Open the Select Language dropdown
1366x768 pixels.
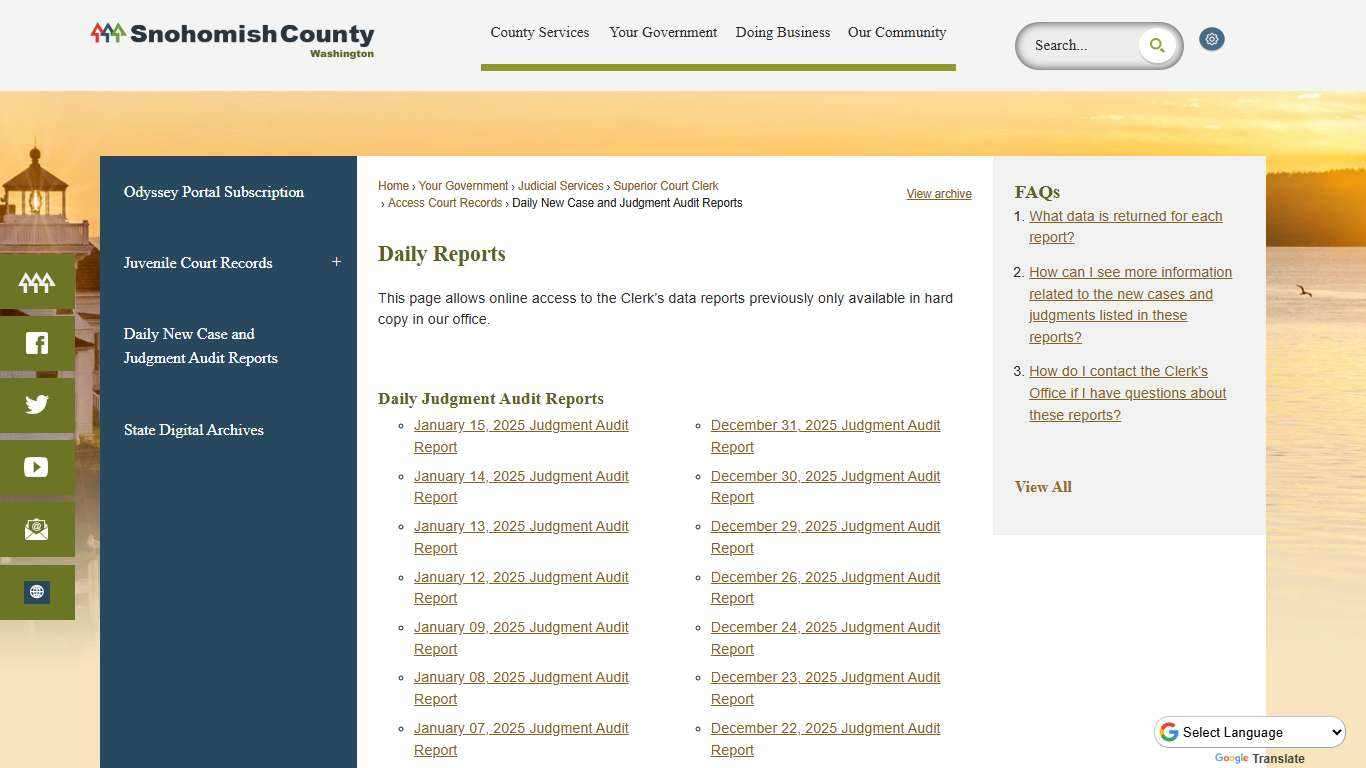click(x=1249, y=731)
